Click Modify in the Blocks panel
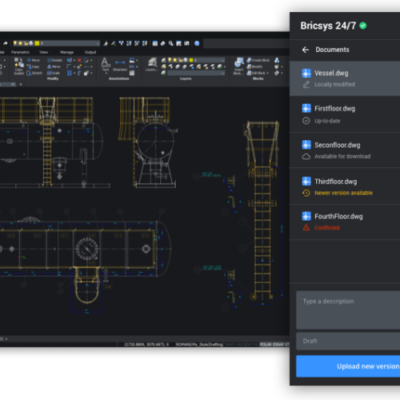The image size is (400, 400). 255,67
